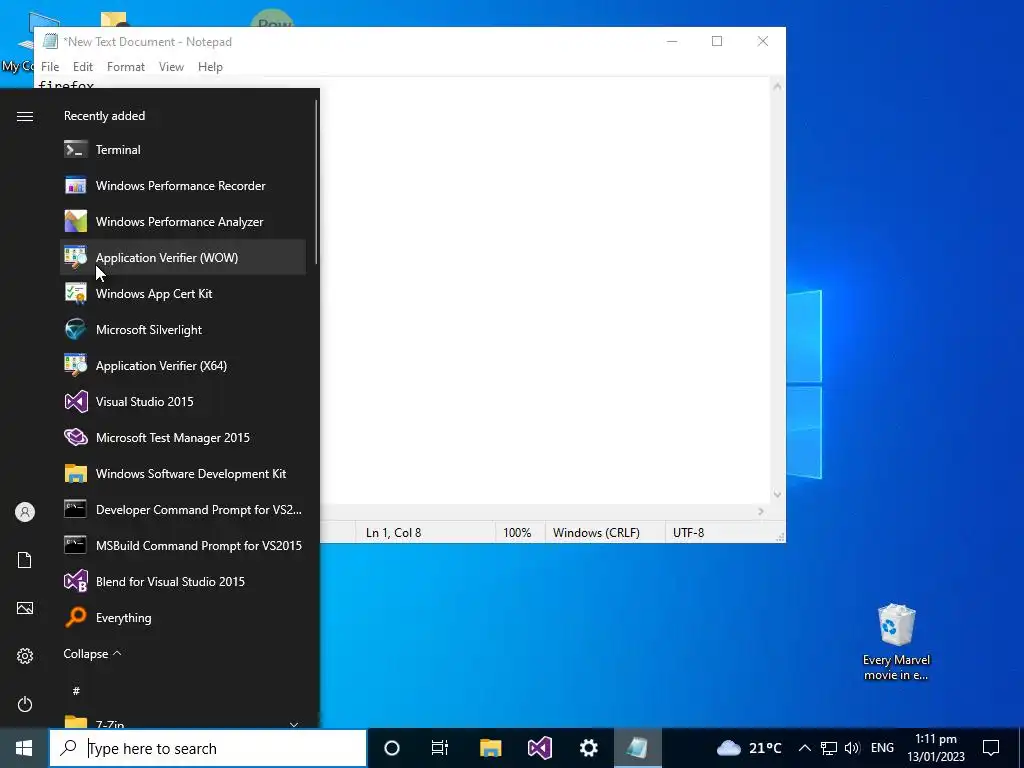Collapse the Recently added list

click(92, 654)
